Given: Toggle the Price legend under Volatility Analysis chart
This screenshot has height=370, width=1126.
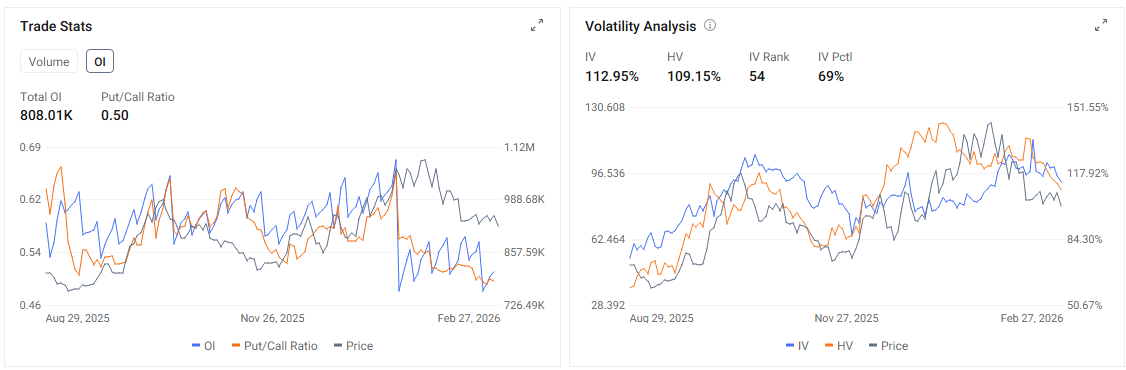Looking at the screenshot, I should click(x=888, y=346).
